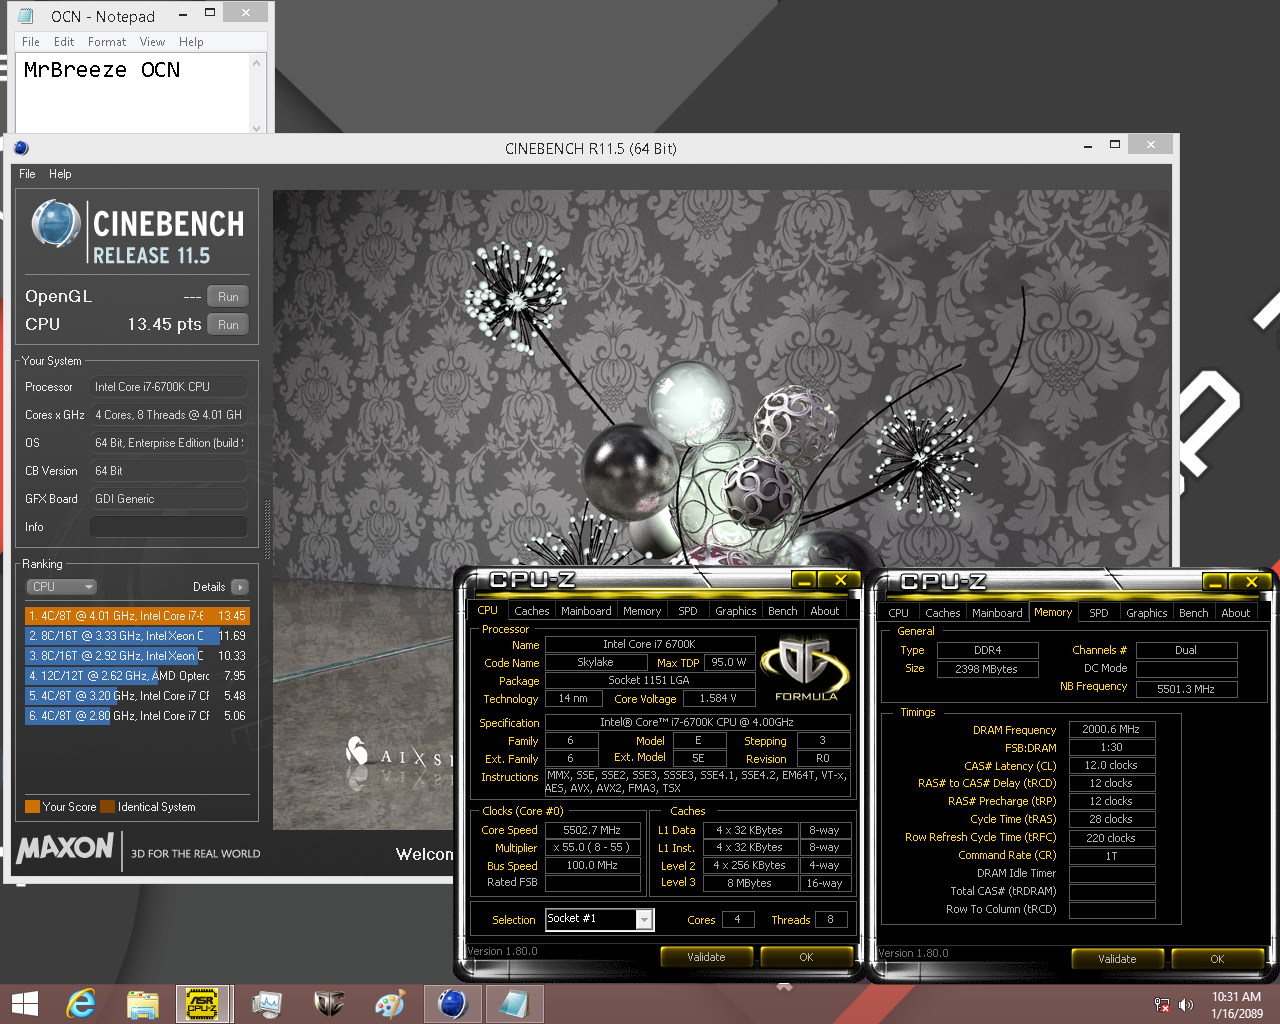
Task: Switch to About tab in left CPU-Z
Action: point(825,611)
